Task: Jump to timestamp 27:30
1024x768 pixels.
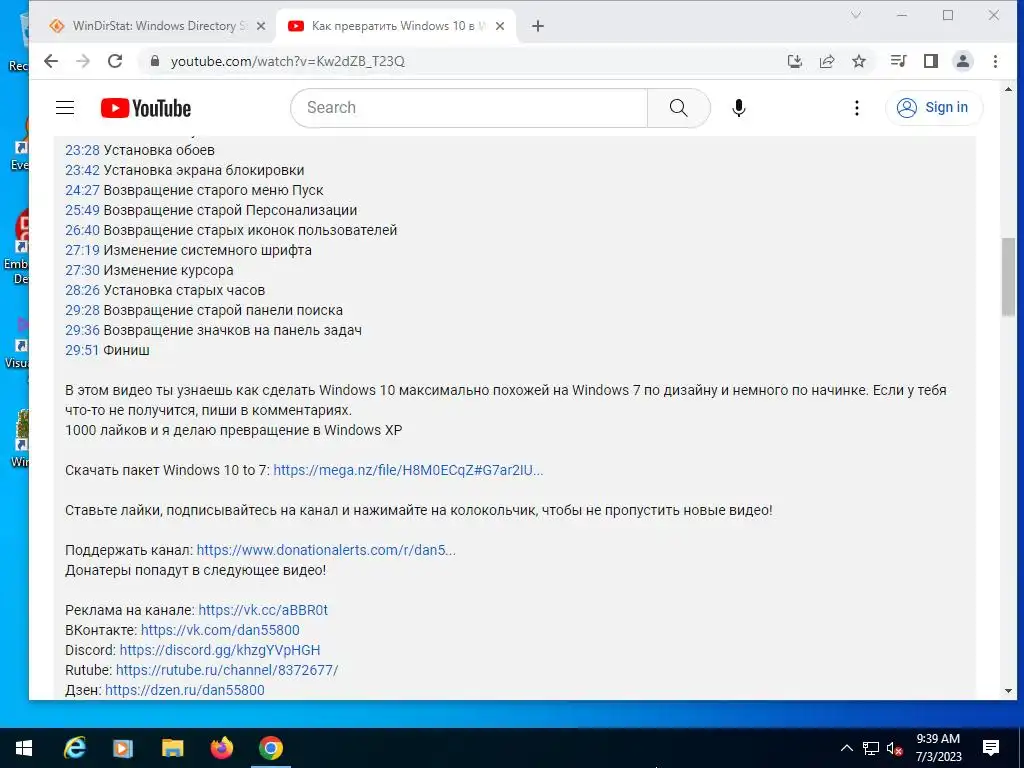Action: [82, 270]
